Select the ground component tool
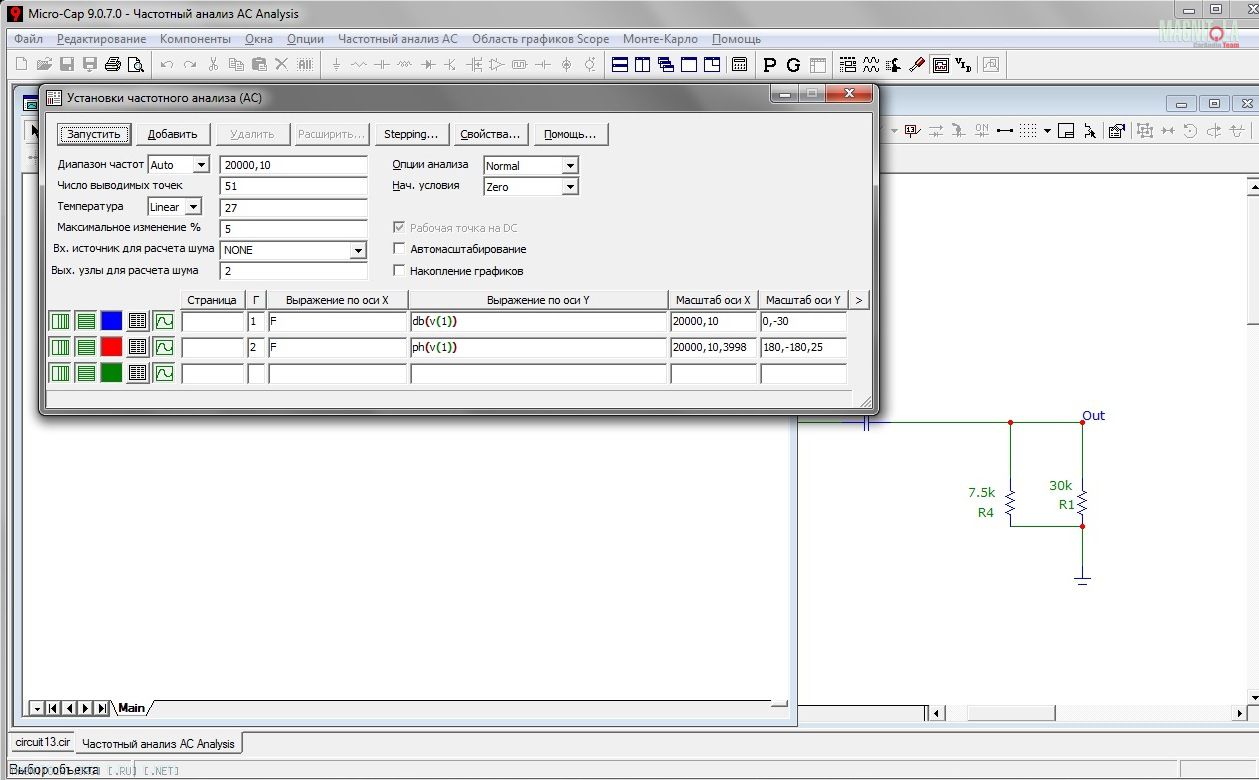This screenshot has height=780, width=1259. point(336,65)
